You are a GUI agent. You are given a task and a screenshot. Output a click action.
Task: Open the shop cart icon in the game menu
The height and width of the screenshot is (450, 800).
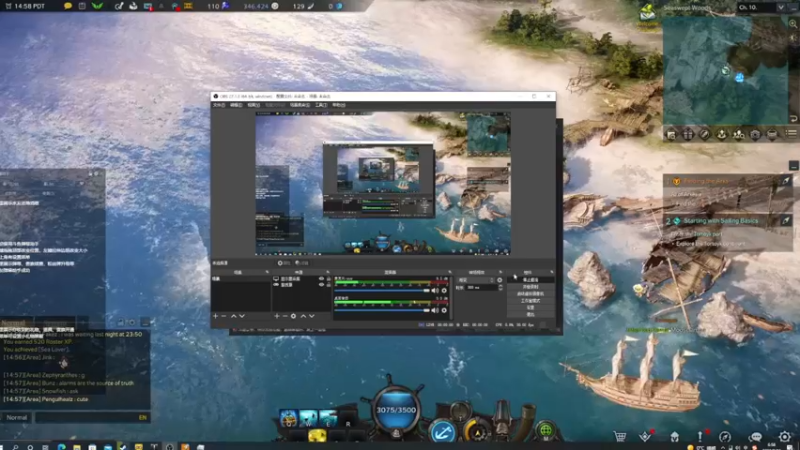click(x=620, y=437)
